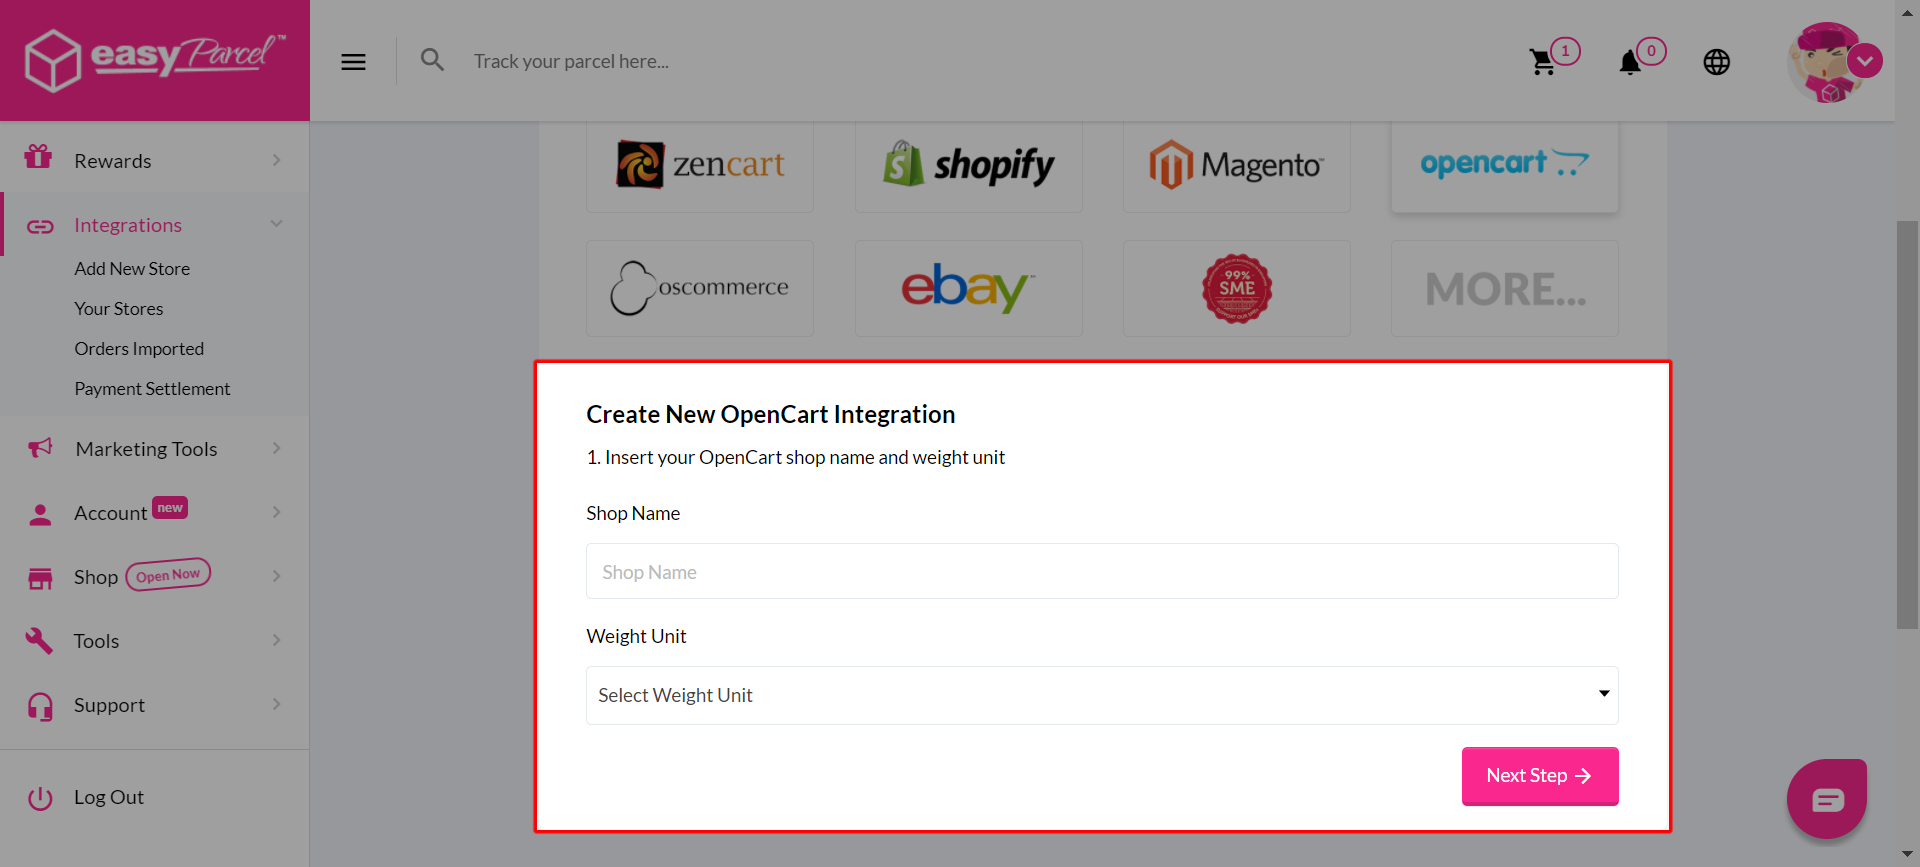Open Orders Imported submenu item
The width and height of the screenshot is (1920, 867).
(x=139, y=349)
